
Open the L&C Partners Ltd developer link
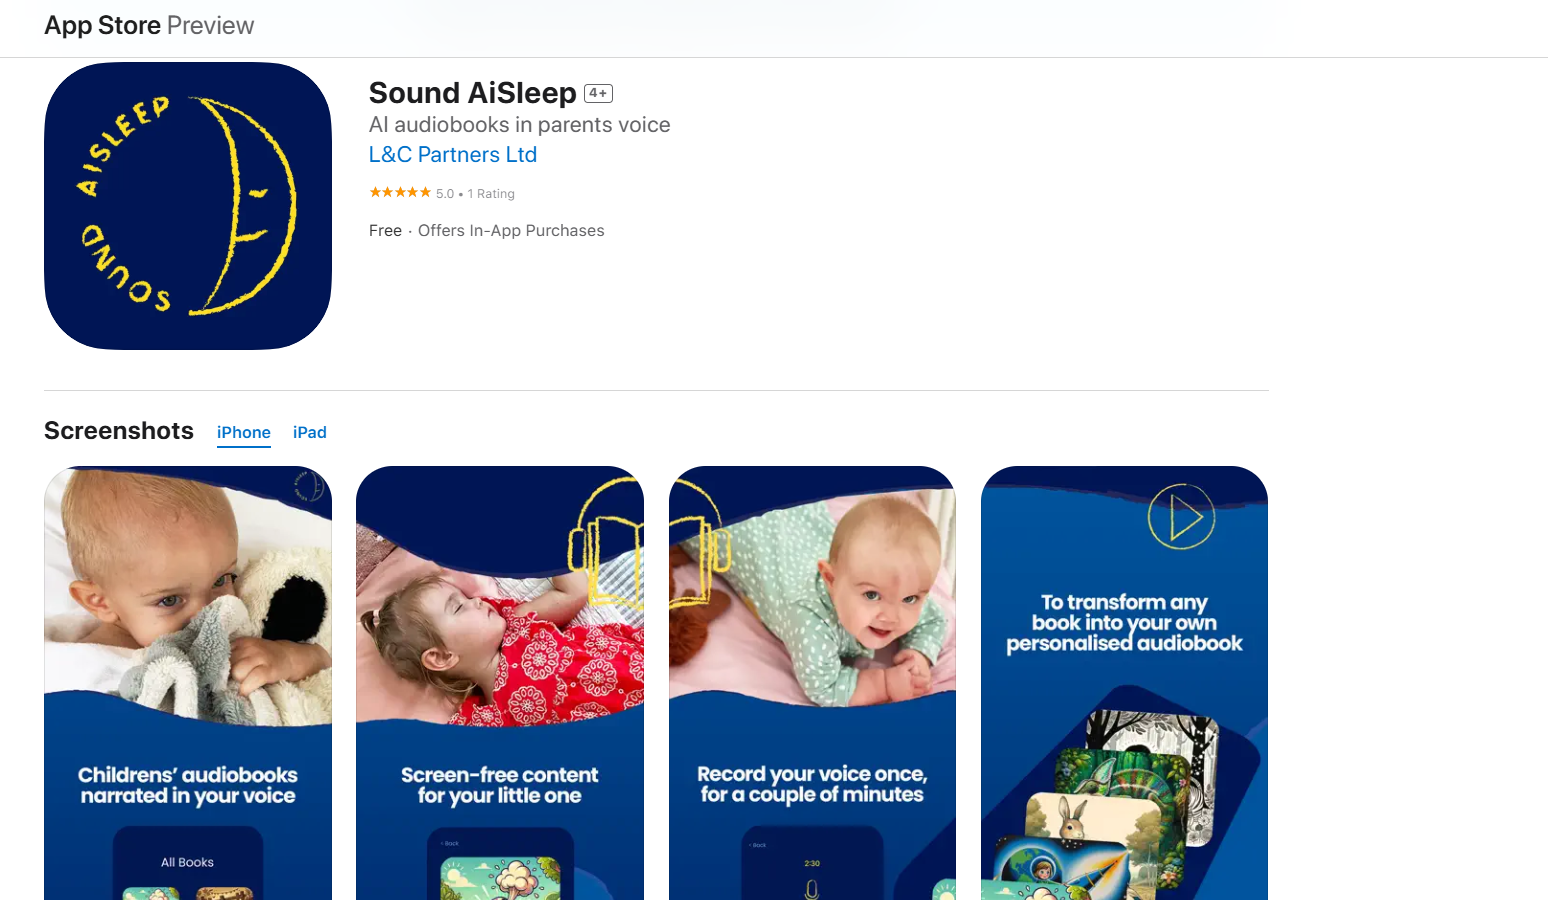[453, 155]
